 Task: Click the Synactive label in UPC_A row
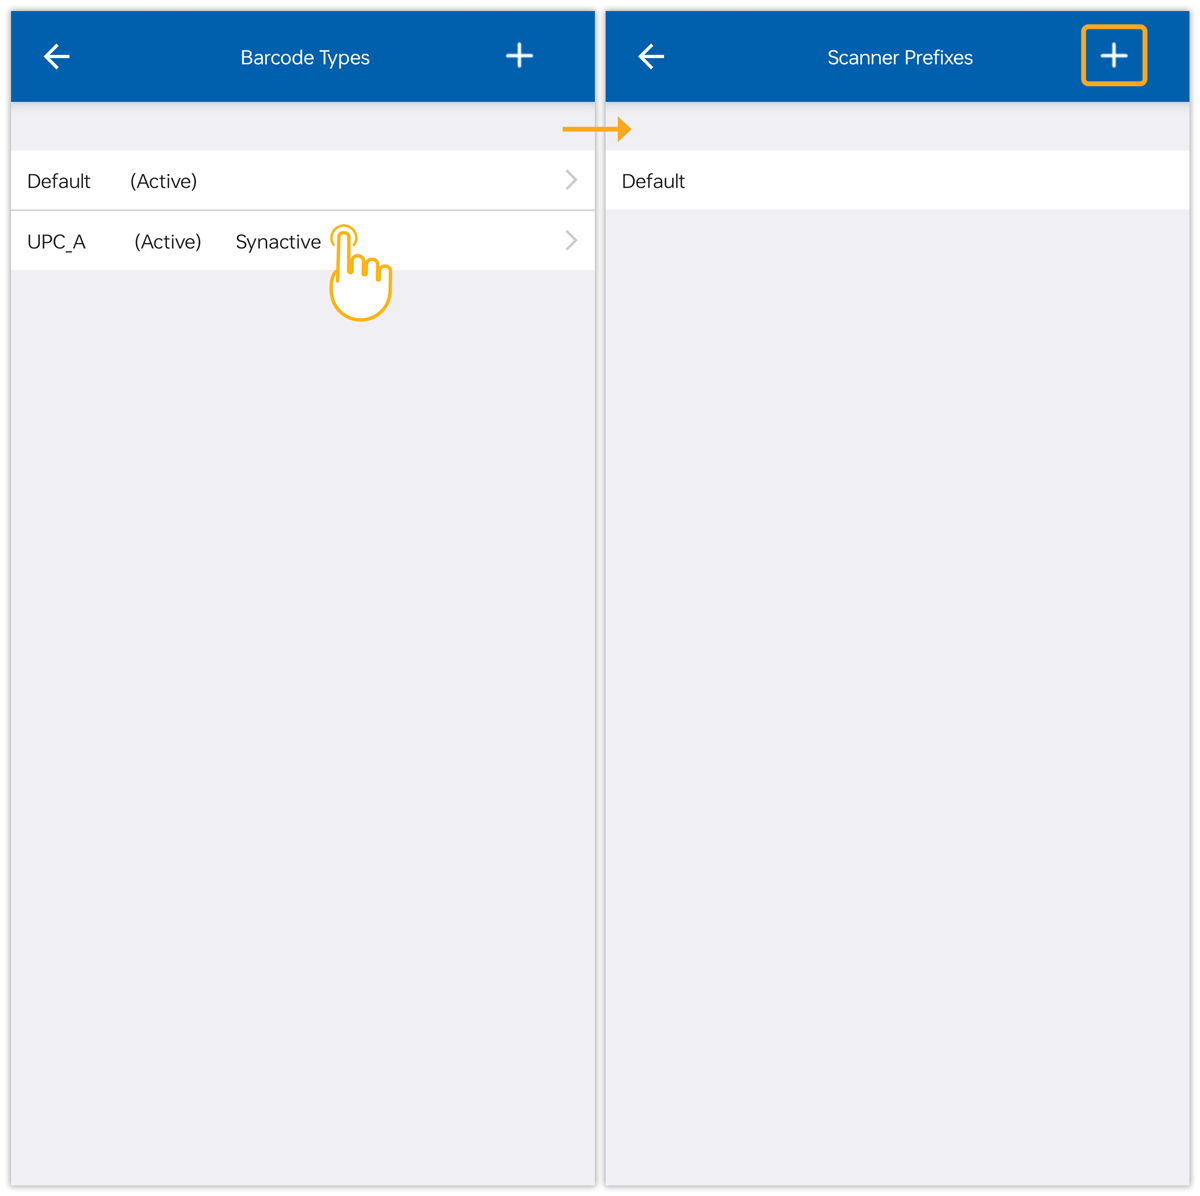pyautogui.click(x=278, y=242)
